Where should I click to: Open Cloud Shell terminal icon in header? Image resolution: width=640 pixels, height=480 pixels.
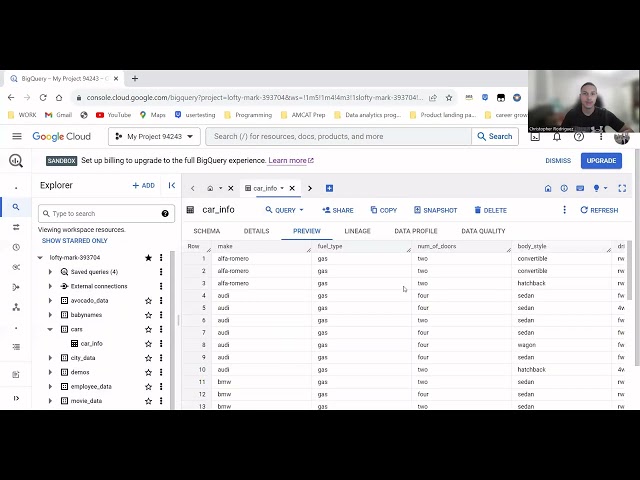coord(535,137)
